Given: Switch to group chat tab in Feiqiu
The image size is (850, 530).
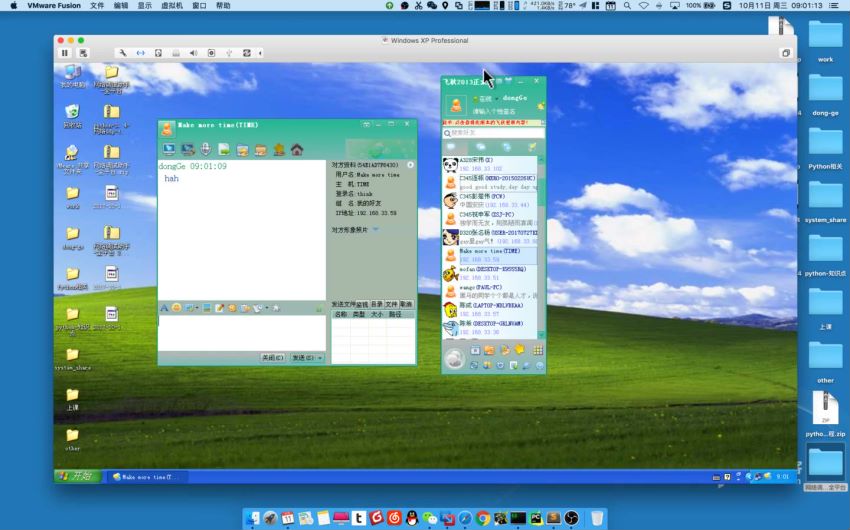Looking at the screenshot, I should click(481, 147).
